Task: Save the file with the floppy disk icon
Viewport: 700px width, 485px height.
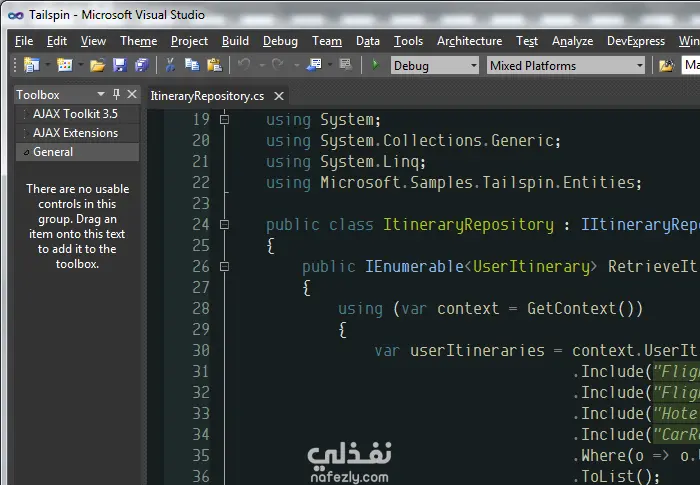Action: [x=120, y=65]
